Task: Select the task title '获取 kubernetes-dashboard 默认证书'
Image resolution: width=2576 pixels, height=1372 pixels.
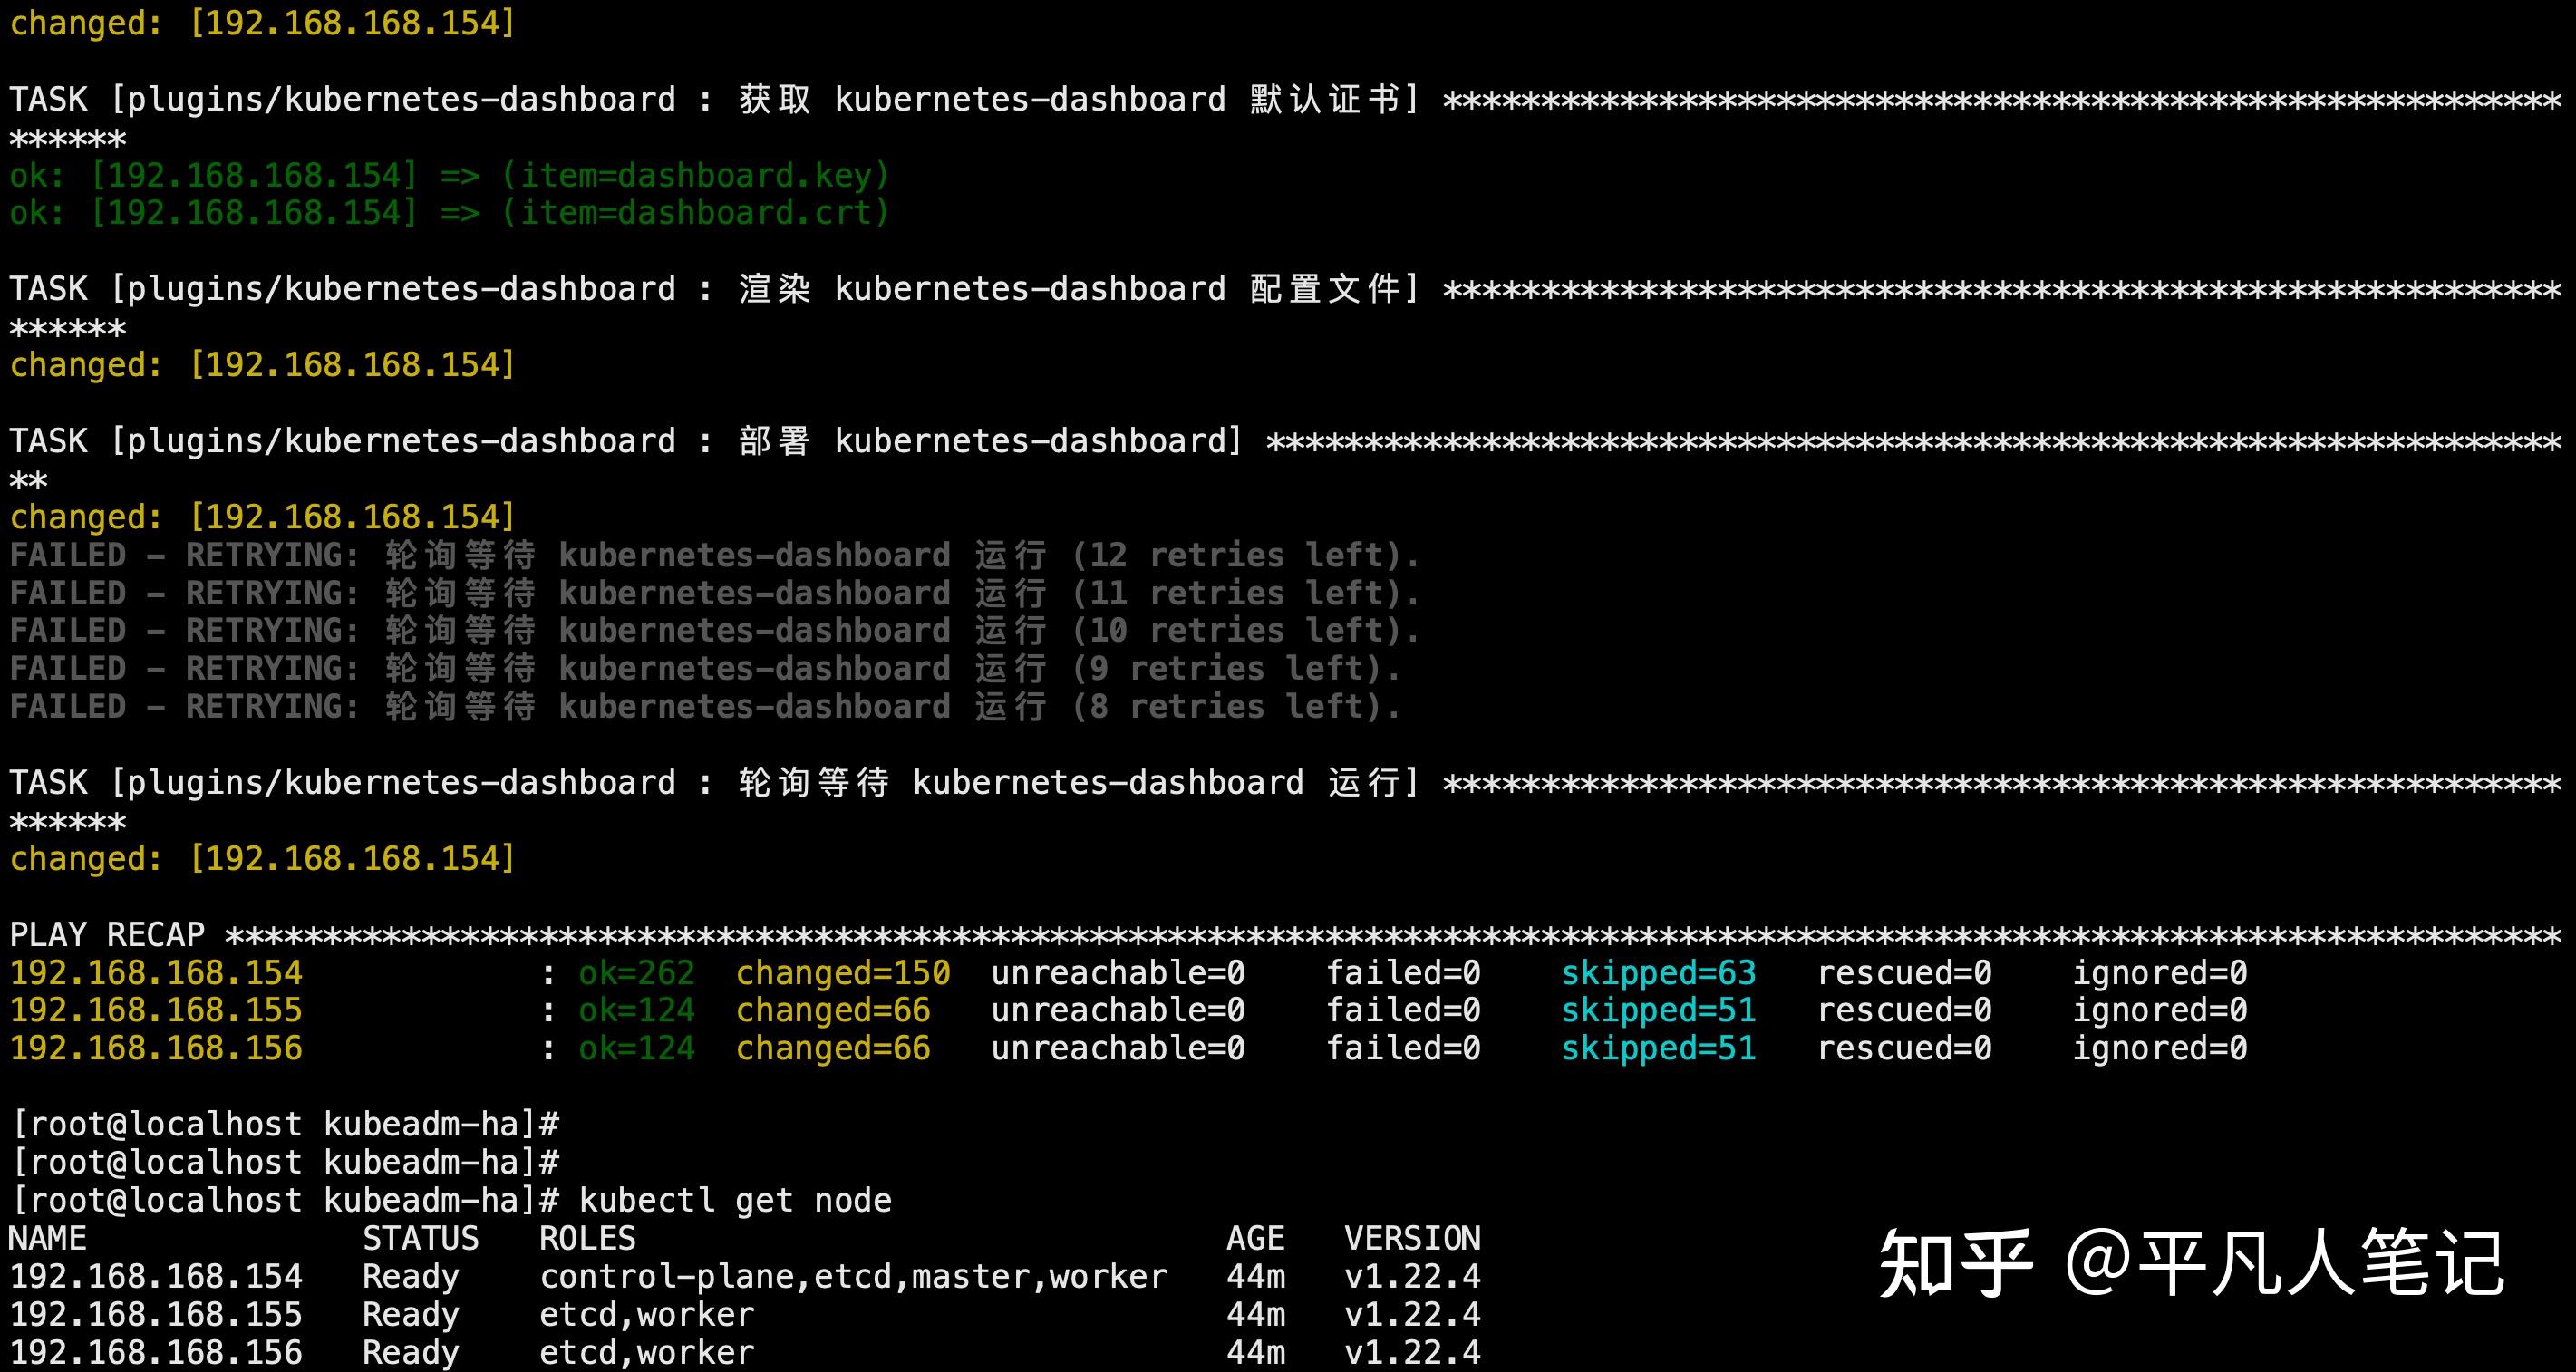Action: point(1069,99)
